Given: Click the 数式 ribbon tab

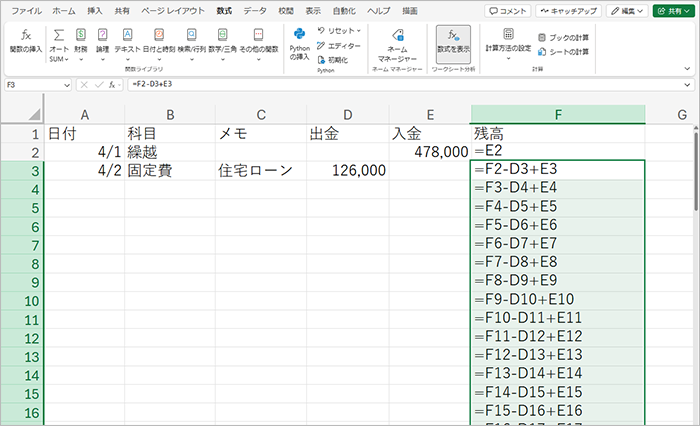Looking at the screenshot, I should (x=224, y=11).
